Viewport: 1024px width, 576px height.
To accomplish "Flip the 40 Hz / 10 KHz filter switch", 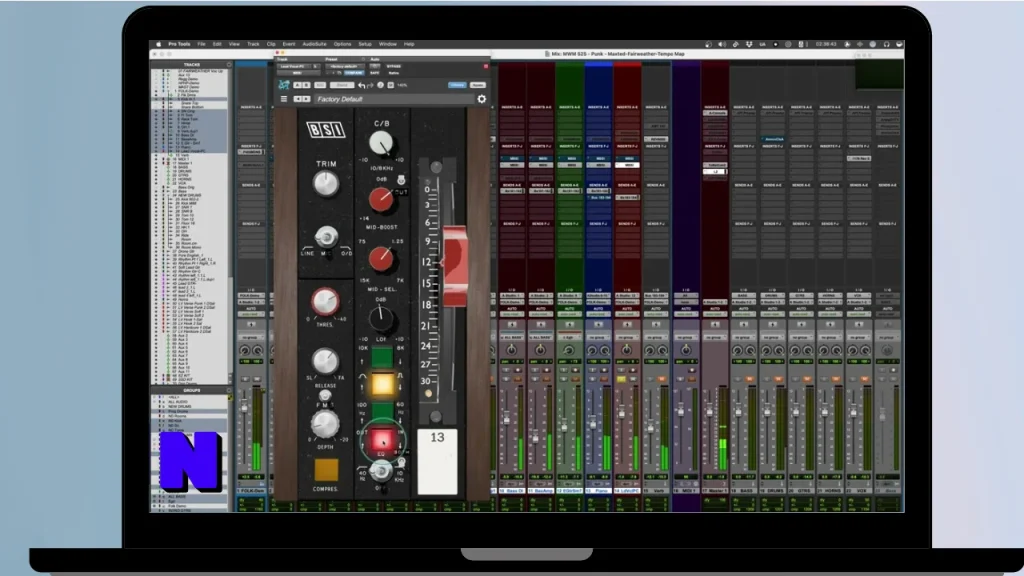I will [x=380, y=471].
